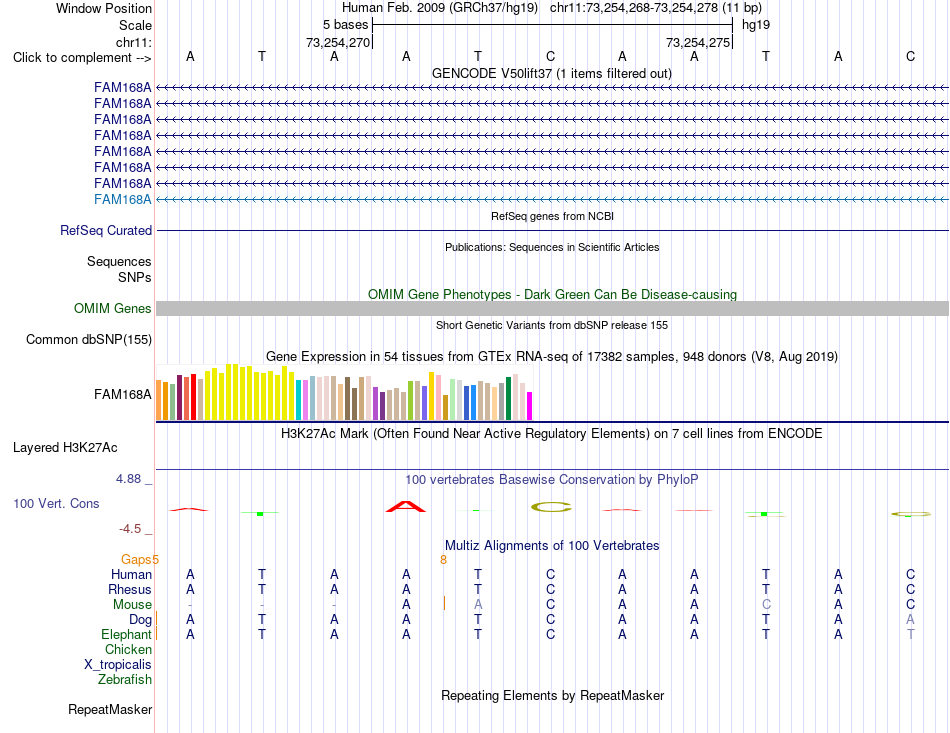Viewport: 950px width, 733px height.
Task: Open the RefSeq Curated track label
Action: point(106,230)
